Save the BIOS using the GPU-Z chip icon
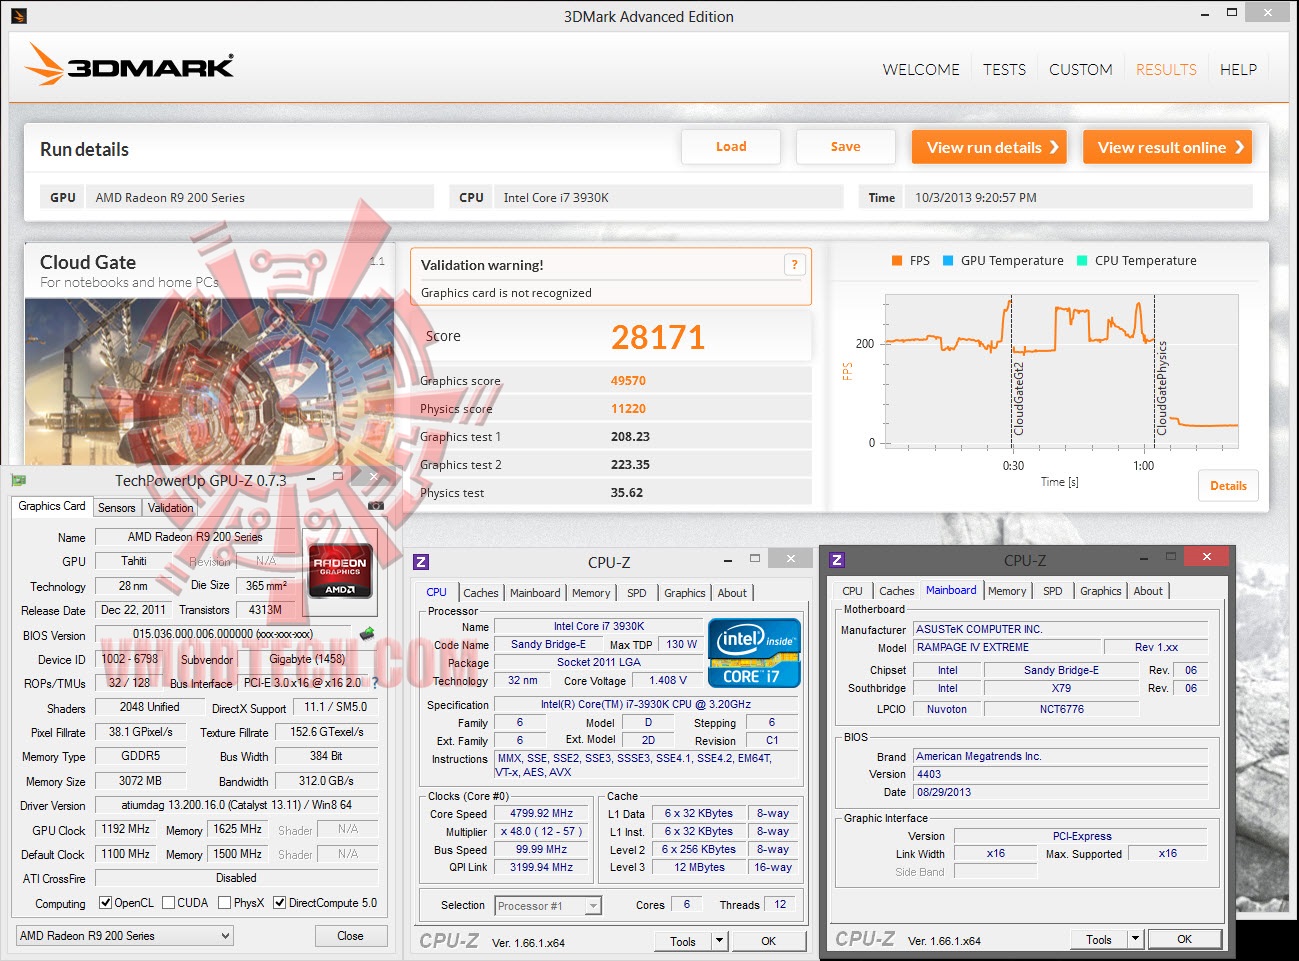 coord(367,633)
